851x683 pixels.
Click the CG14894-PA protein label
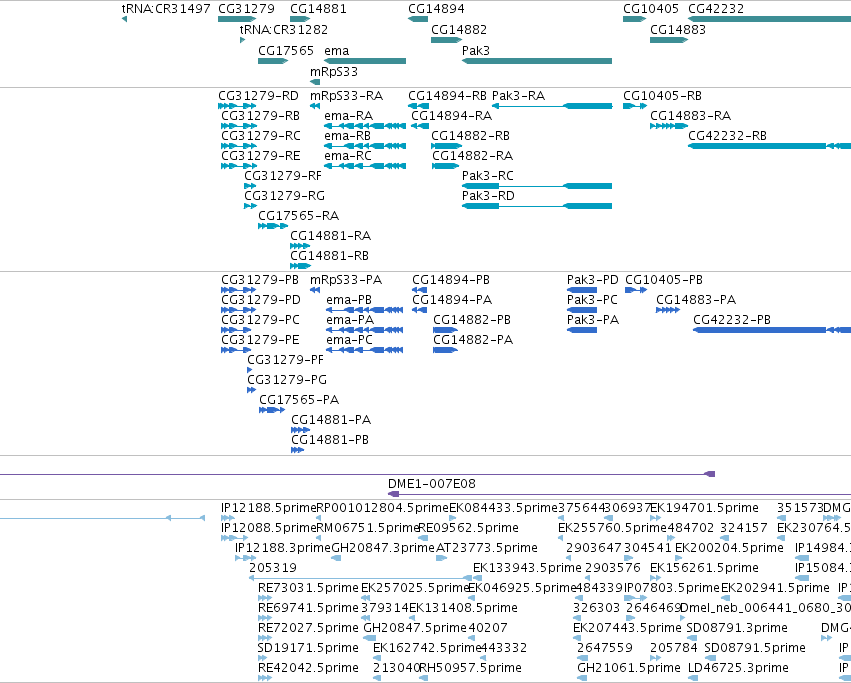pyautogui.click(x=452, y=300)
